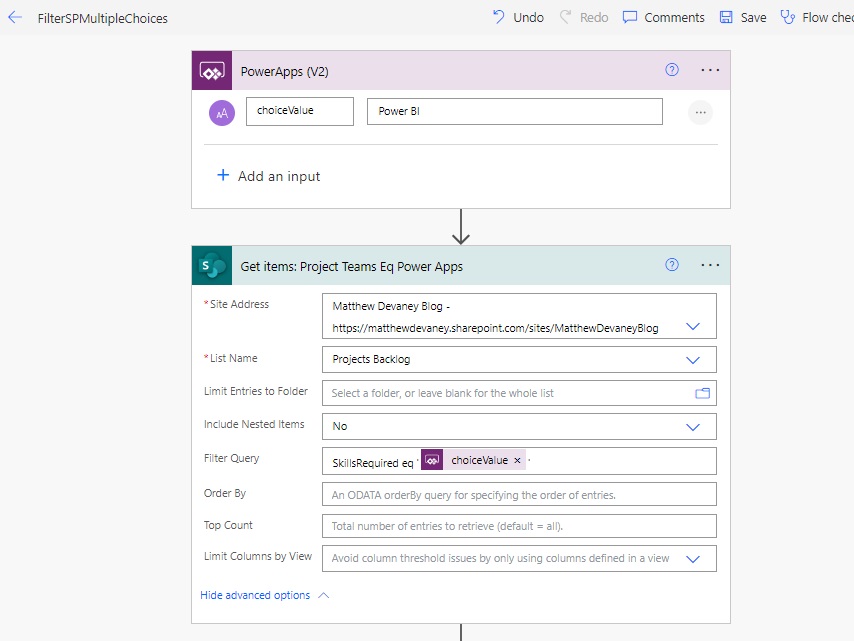Expand the Site Address dropdown
The height and width of the screenshot is (641, 854).
[693, 327]
